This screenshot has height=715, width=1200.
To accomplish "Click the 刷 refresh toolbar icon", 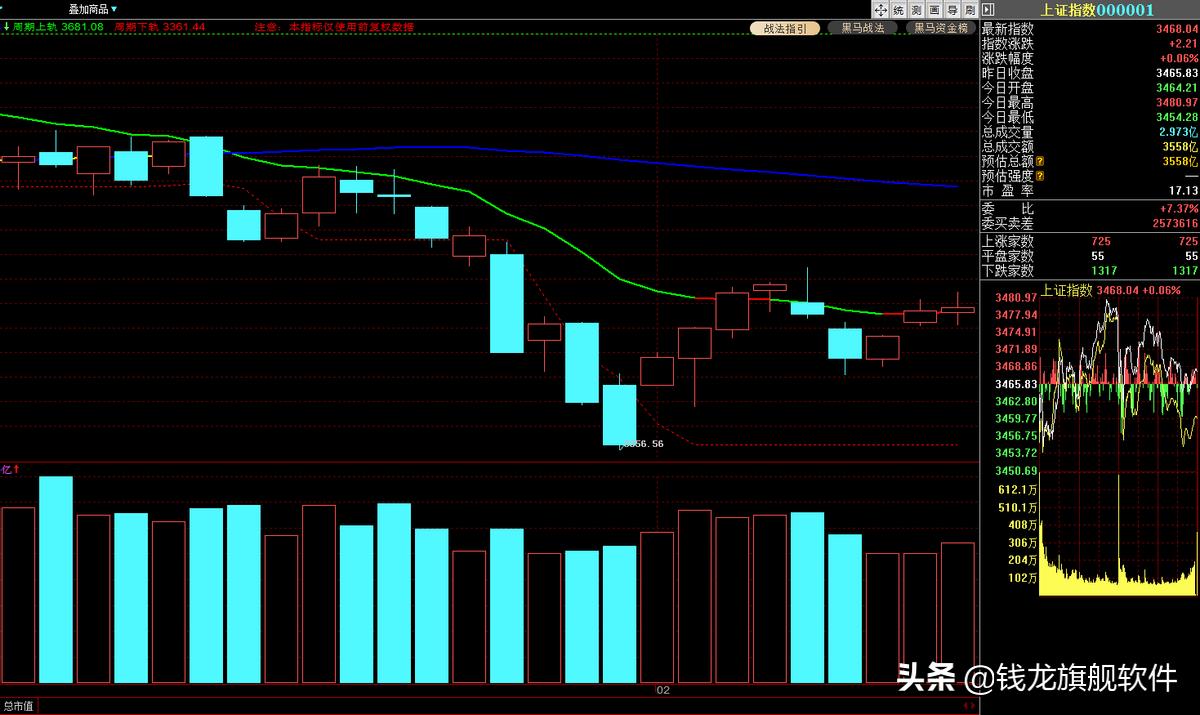I will (x=969, y=9).
